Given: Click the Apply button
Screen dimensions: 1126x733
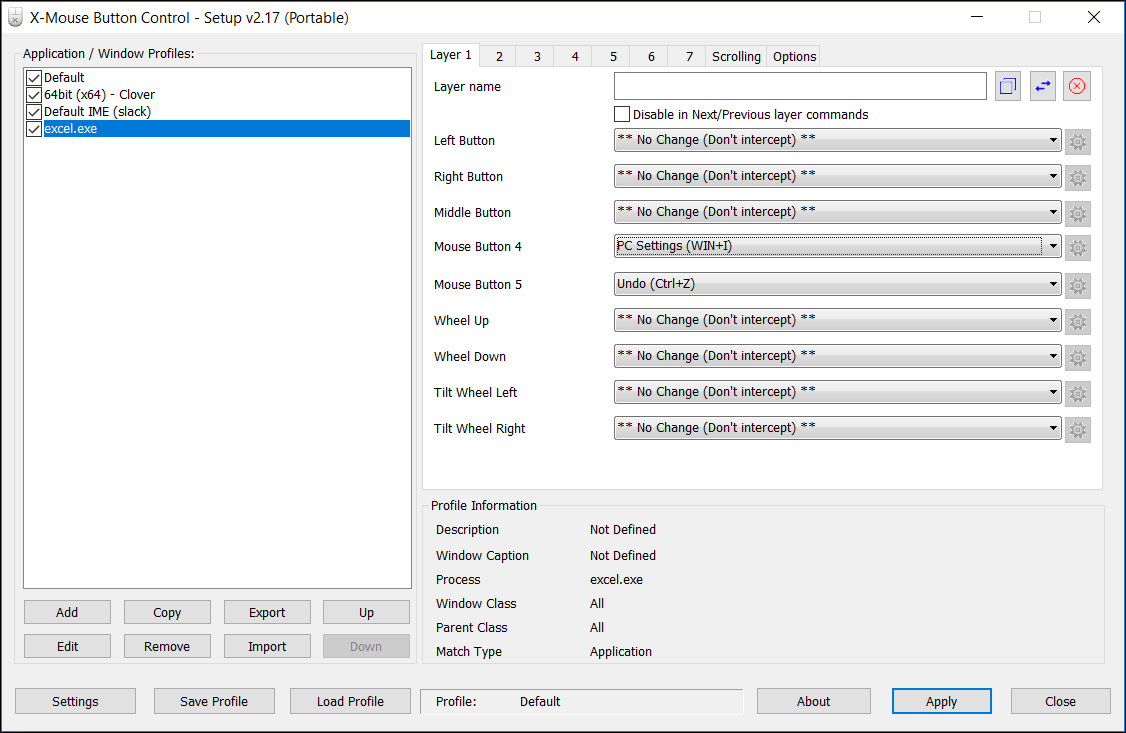Looking at the screenshot, I should [x=941, y=701].
